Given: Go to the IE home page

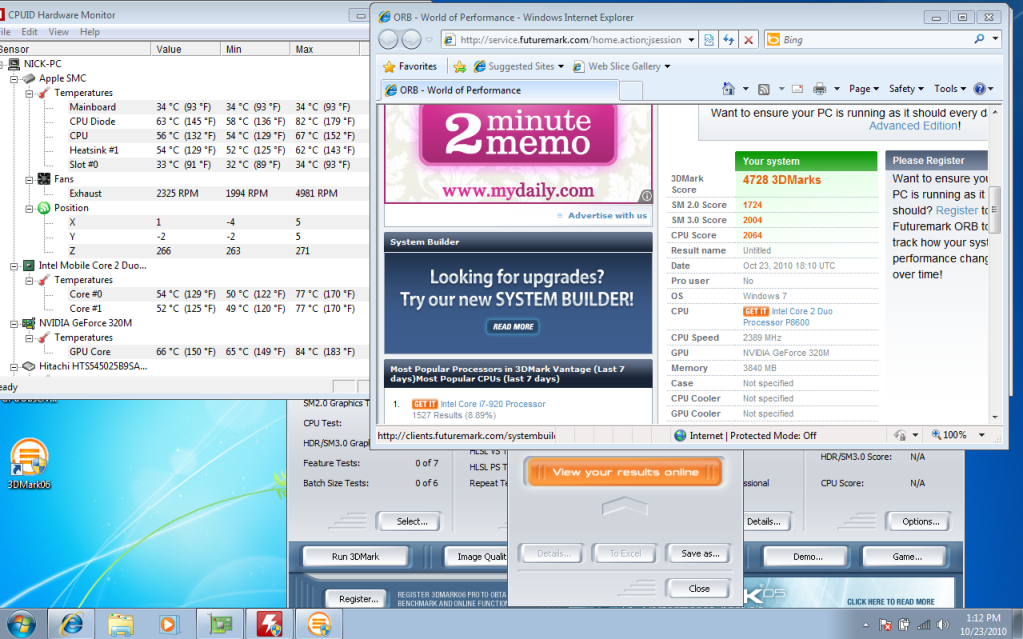Looking at the screenshot, I should click(x=729, y=89).
